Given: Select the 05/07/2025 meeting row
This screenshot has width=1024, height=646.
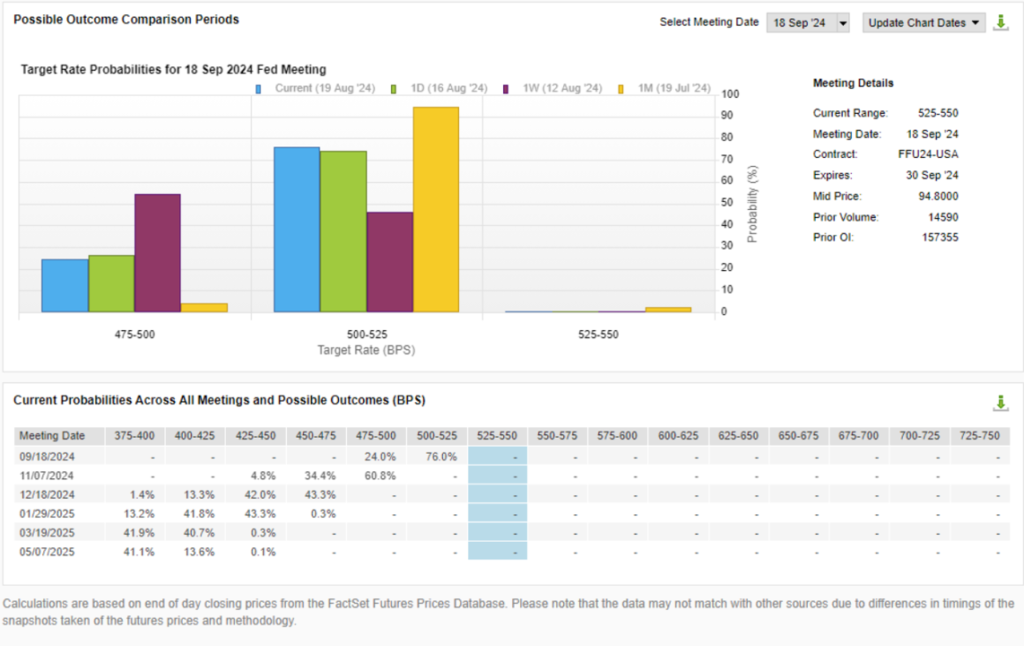Looking at the screenshot, I should tap(512, 551).
